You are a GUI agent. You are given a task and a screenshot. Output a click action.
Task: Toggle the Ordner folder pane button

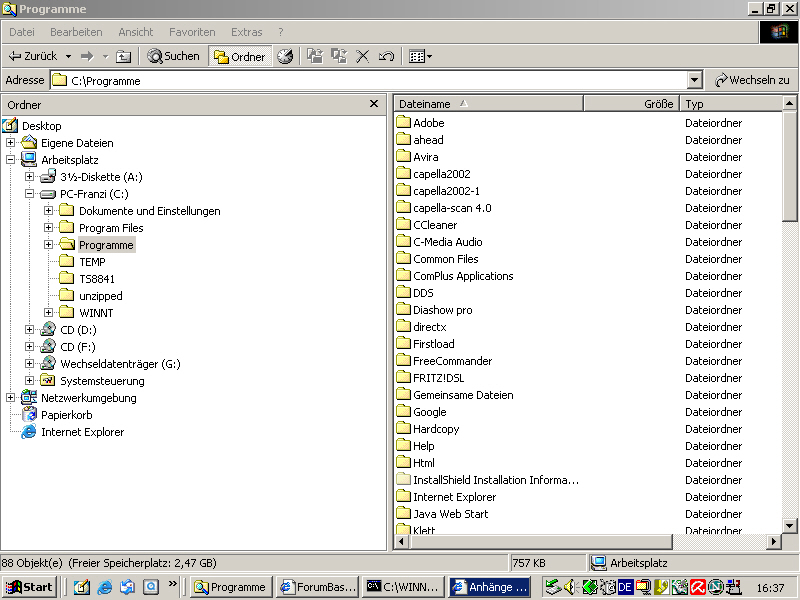click(240, 57)
